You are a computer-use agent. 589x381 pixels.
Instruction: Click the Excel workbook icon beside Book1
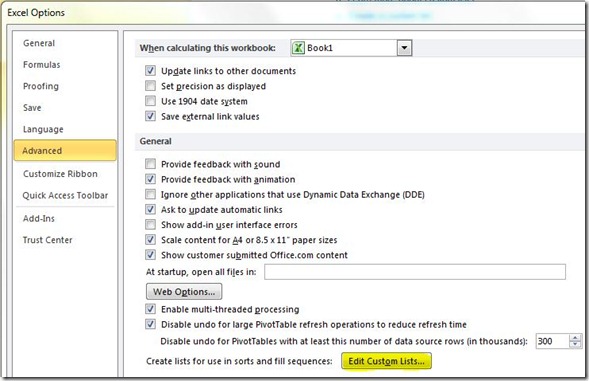pos(298,48)
